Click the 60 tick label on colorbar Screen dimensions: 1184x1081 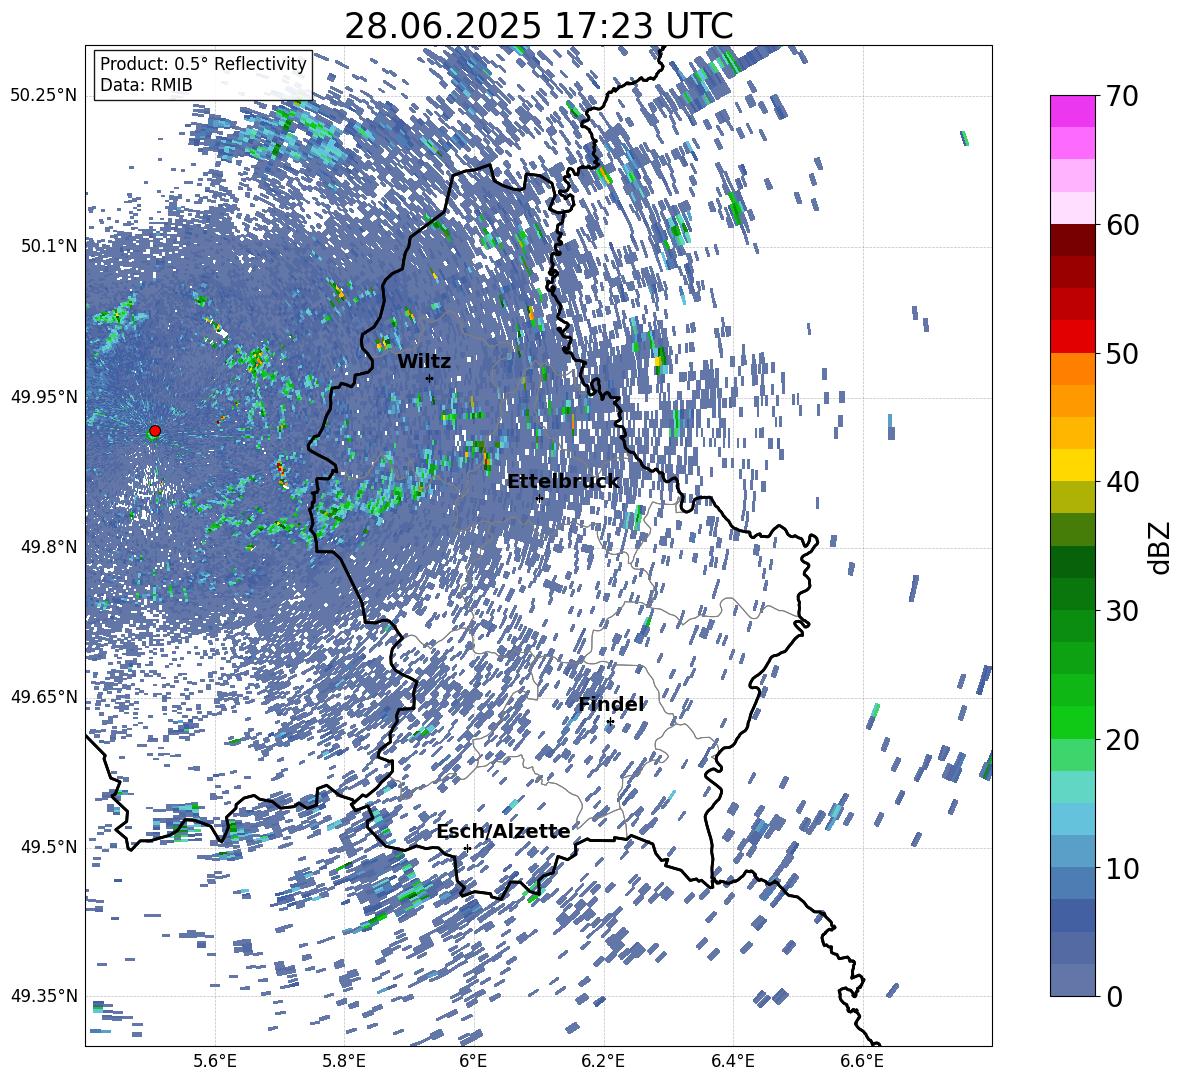pyautogui.click(x=1122, y=225)
